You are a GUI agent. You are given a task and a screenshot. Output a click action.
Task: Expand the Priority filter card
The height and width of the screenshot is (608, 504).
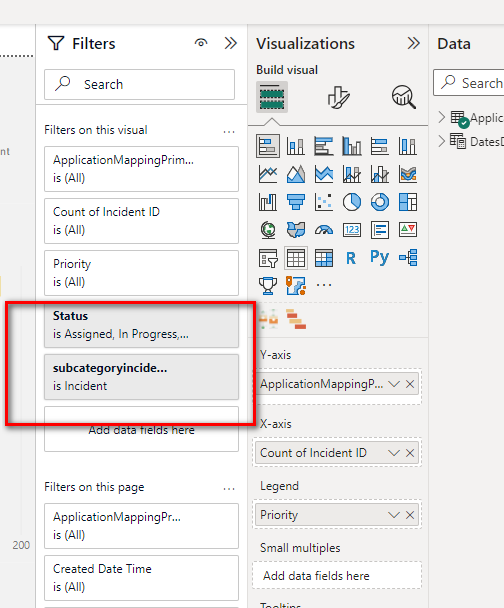click(x=142, y=273)
